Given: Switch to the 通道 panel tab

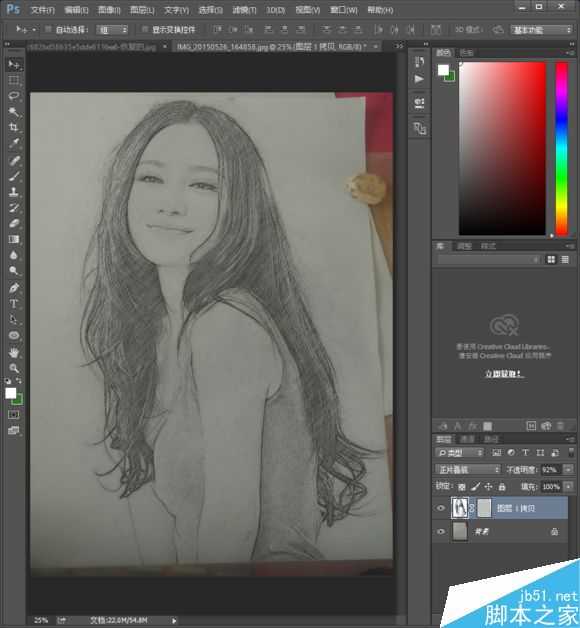Looking at the screenshot, I should 467,439.
